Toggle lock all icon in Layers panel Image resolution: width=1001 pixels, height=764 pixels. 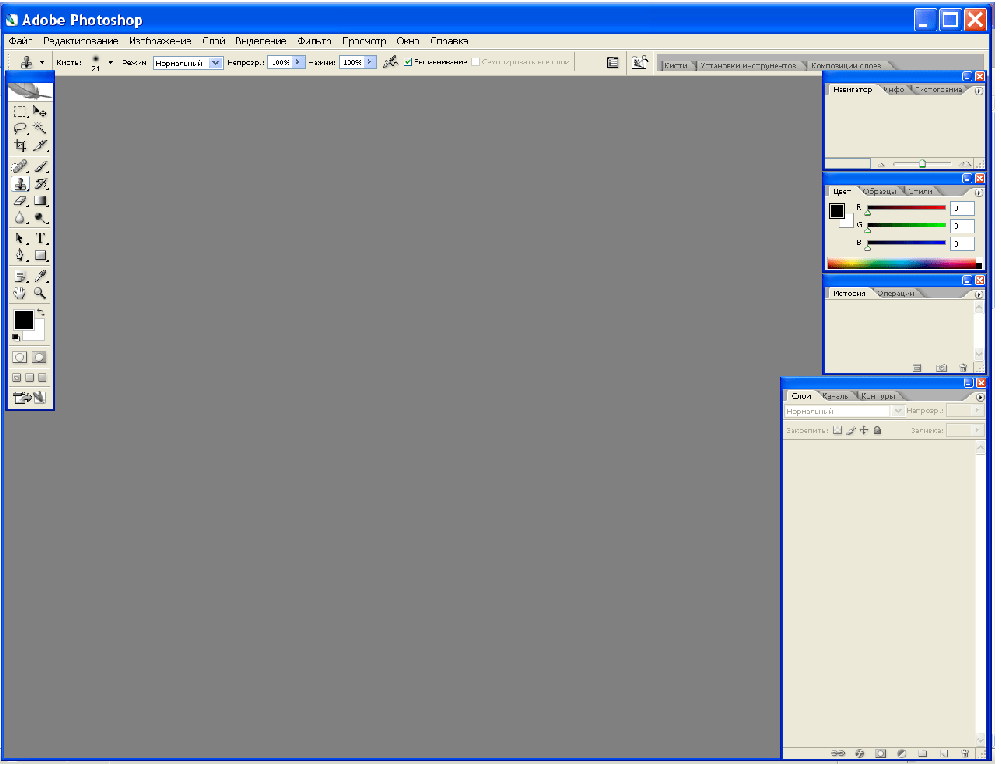tap(877, 430)
